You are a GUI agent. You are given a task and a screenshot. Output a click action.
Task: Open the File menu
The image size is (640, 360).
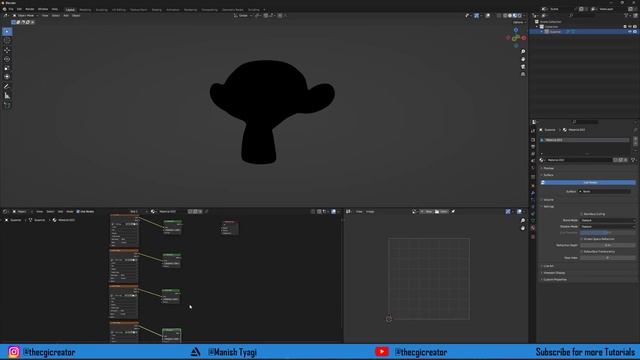11,9
